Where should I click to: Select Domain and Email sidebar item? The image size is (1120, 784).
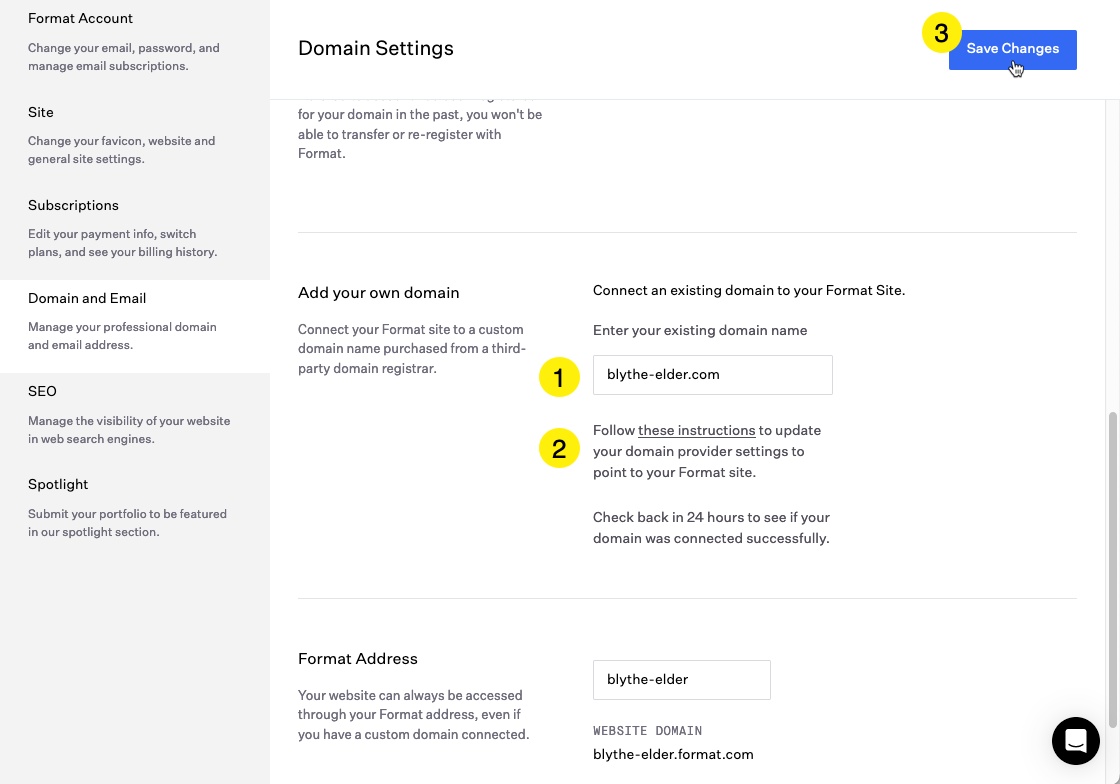tap(87, 298)
